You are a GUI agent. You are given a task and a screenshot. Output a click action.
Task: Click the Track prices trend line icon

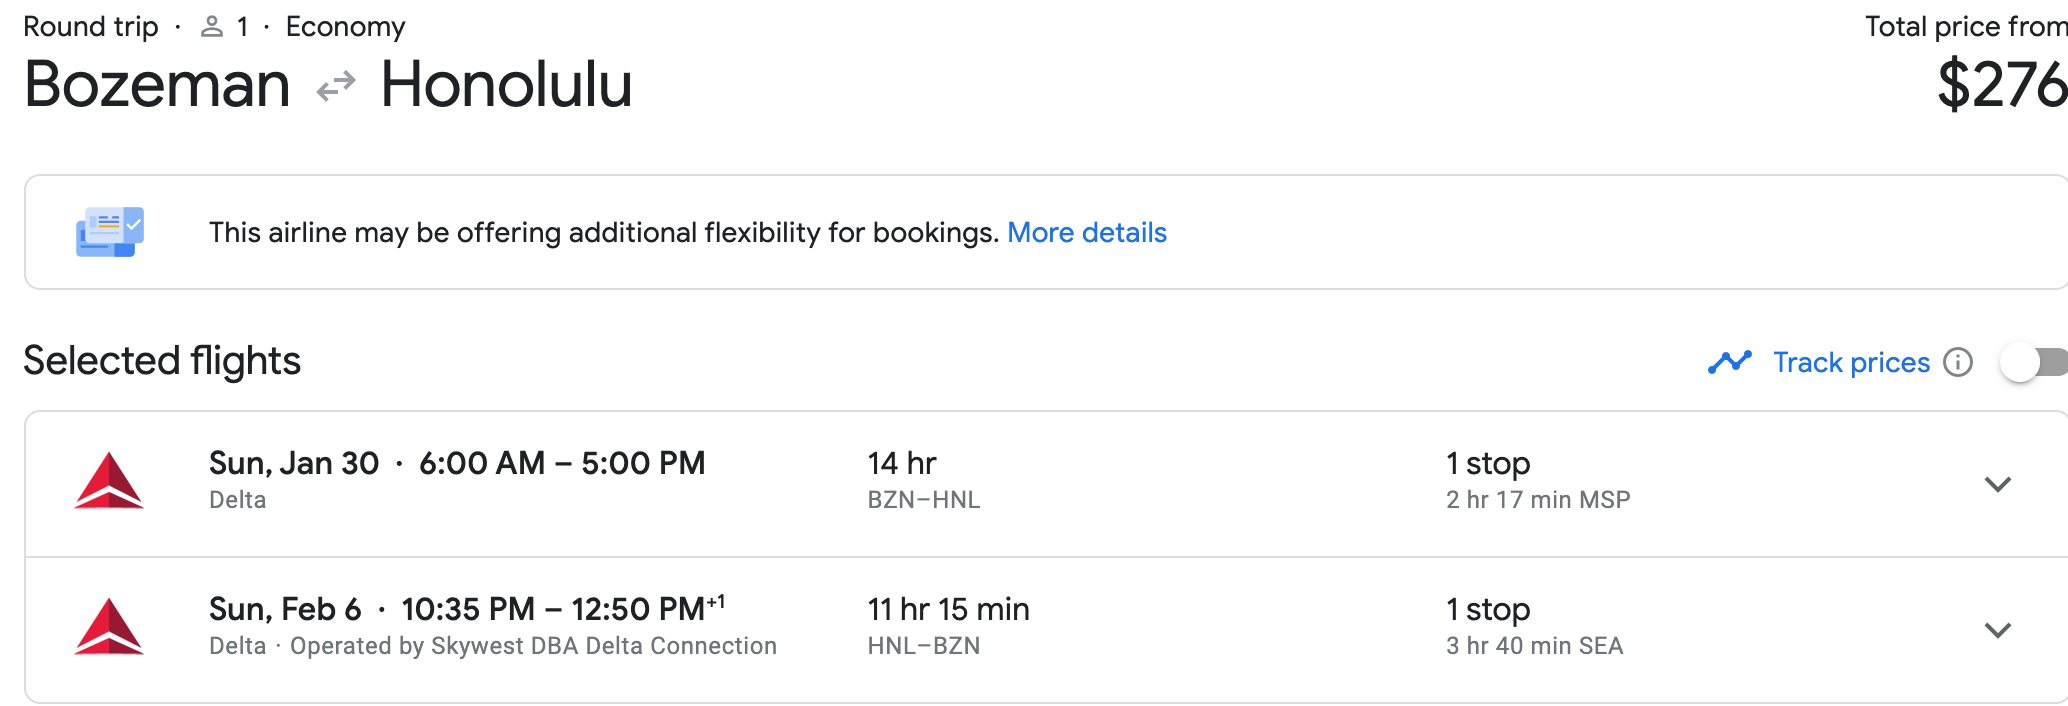click(1730, 362)
